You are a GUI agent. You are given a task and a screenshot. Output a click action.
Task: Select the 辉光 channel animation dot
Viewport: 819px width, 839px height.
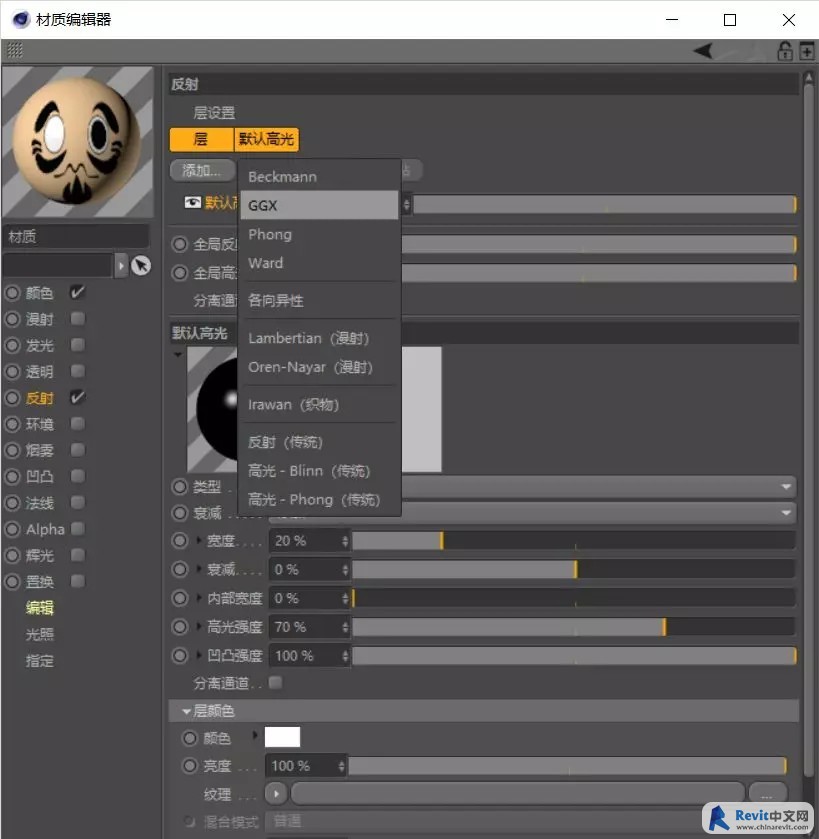pos(12,555)
